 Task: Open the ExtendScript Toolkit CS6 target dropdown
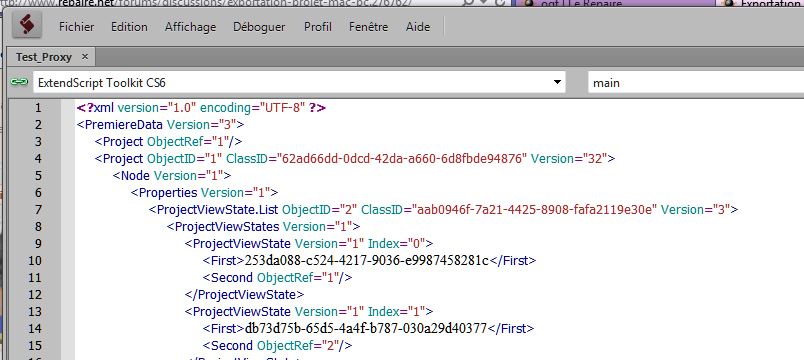coord(299,83)
